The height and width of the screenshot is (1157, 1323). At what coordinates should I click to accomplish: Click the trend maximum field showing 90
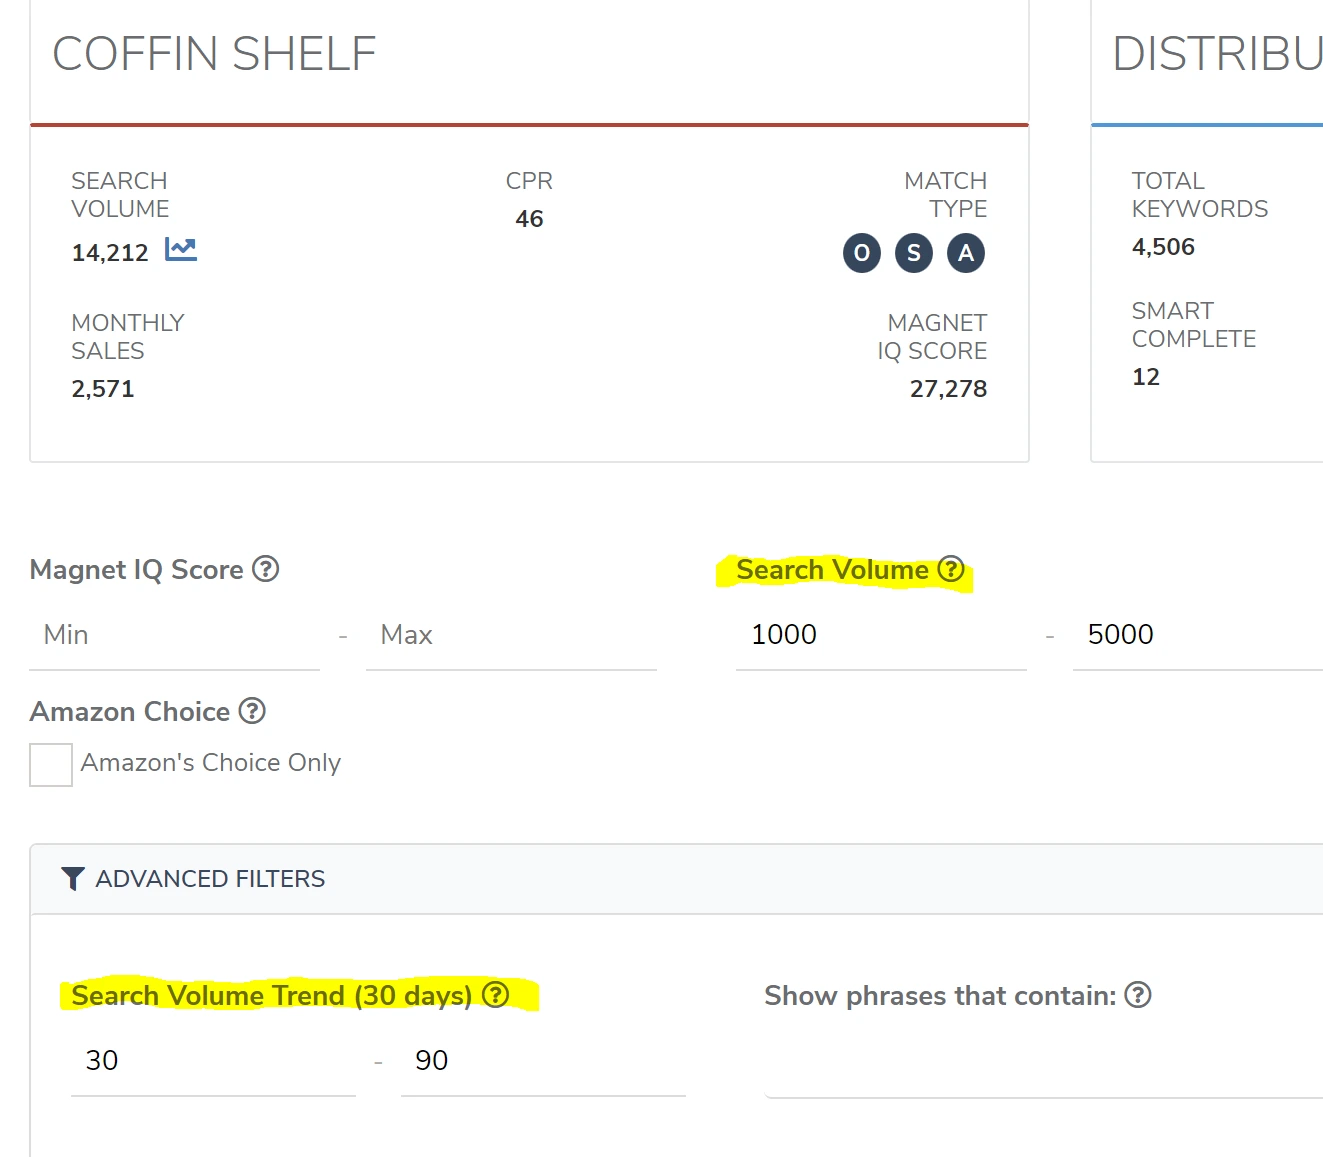[543, 1061]
